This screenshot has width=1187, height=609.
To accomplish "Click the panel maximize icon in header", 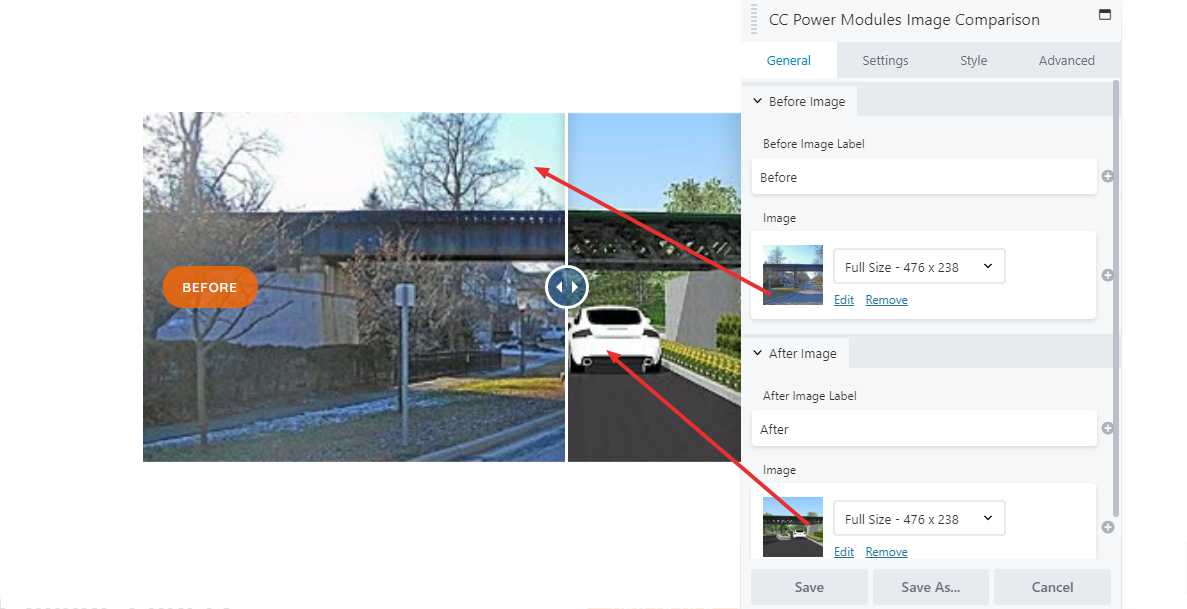I will pyautogui.click(x=1104, y=14).
